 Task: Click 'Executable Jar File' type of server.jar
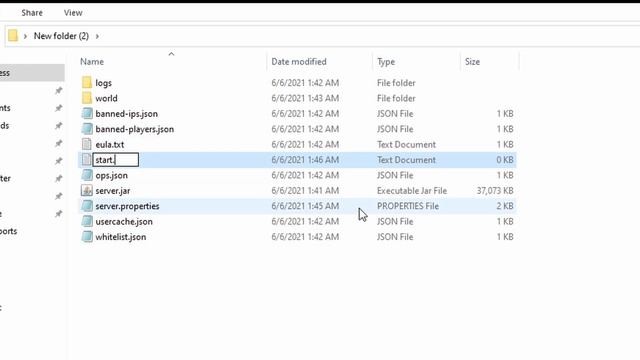point(412,191)
